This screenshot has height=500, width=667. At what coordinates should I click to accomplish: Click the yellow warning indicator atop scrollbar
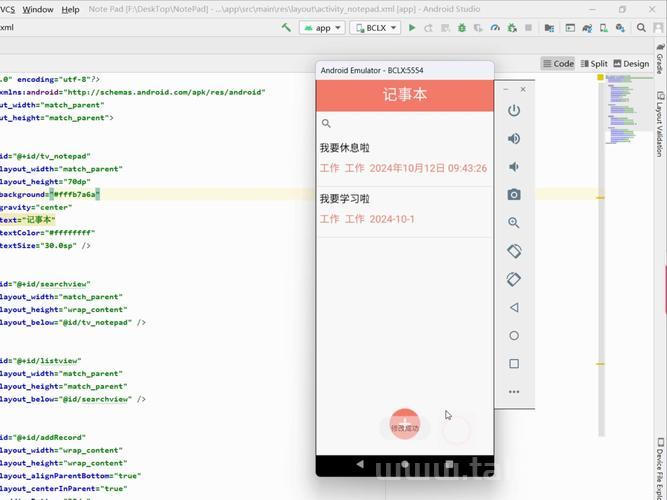[x=600, y=77]
